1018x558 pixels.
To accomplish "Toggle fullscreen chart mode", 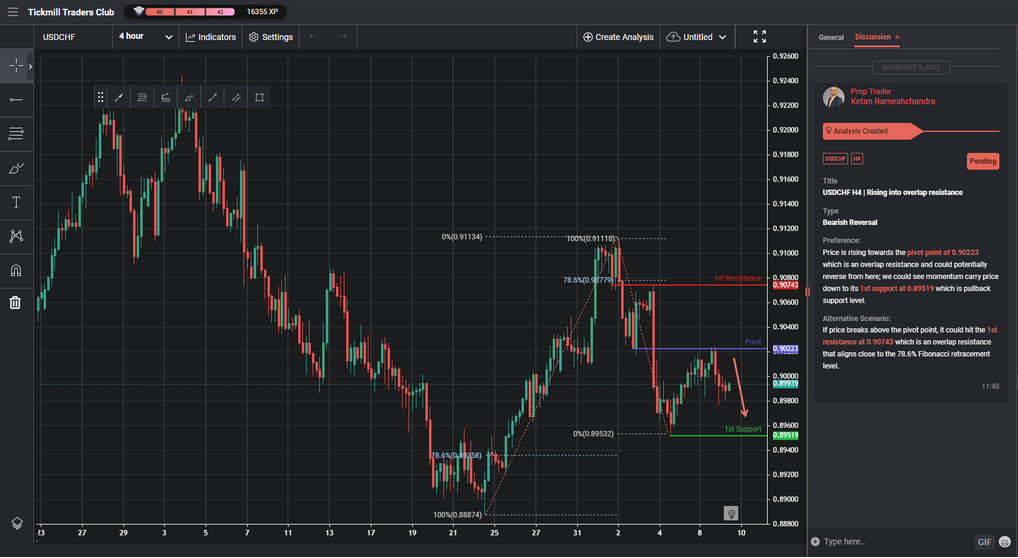I will (760, 36).
